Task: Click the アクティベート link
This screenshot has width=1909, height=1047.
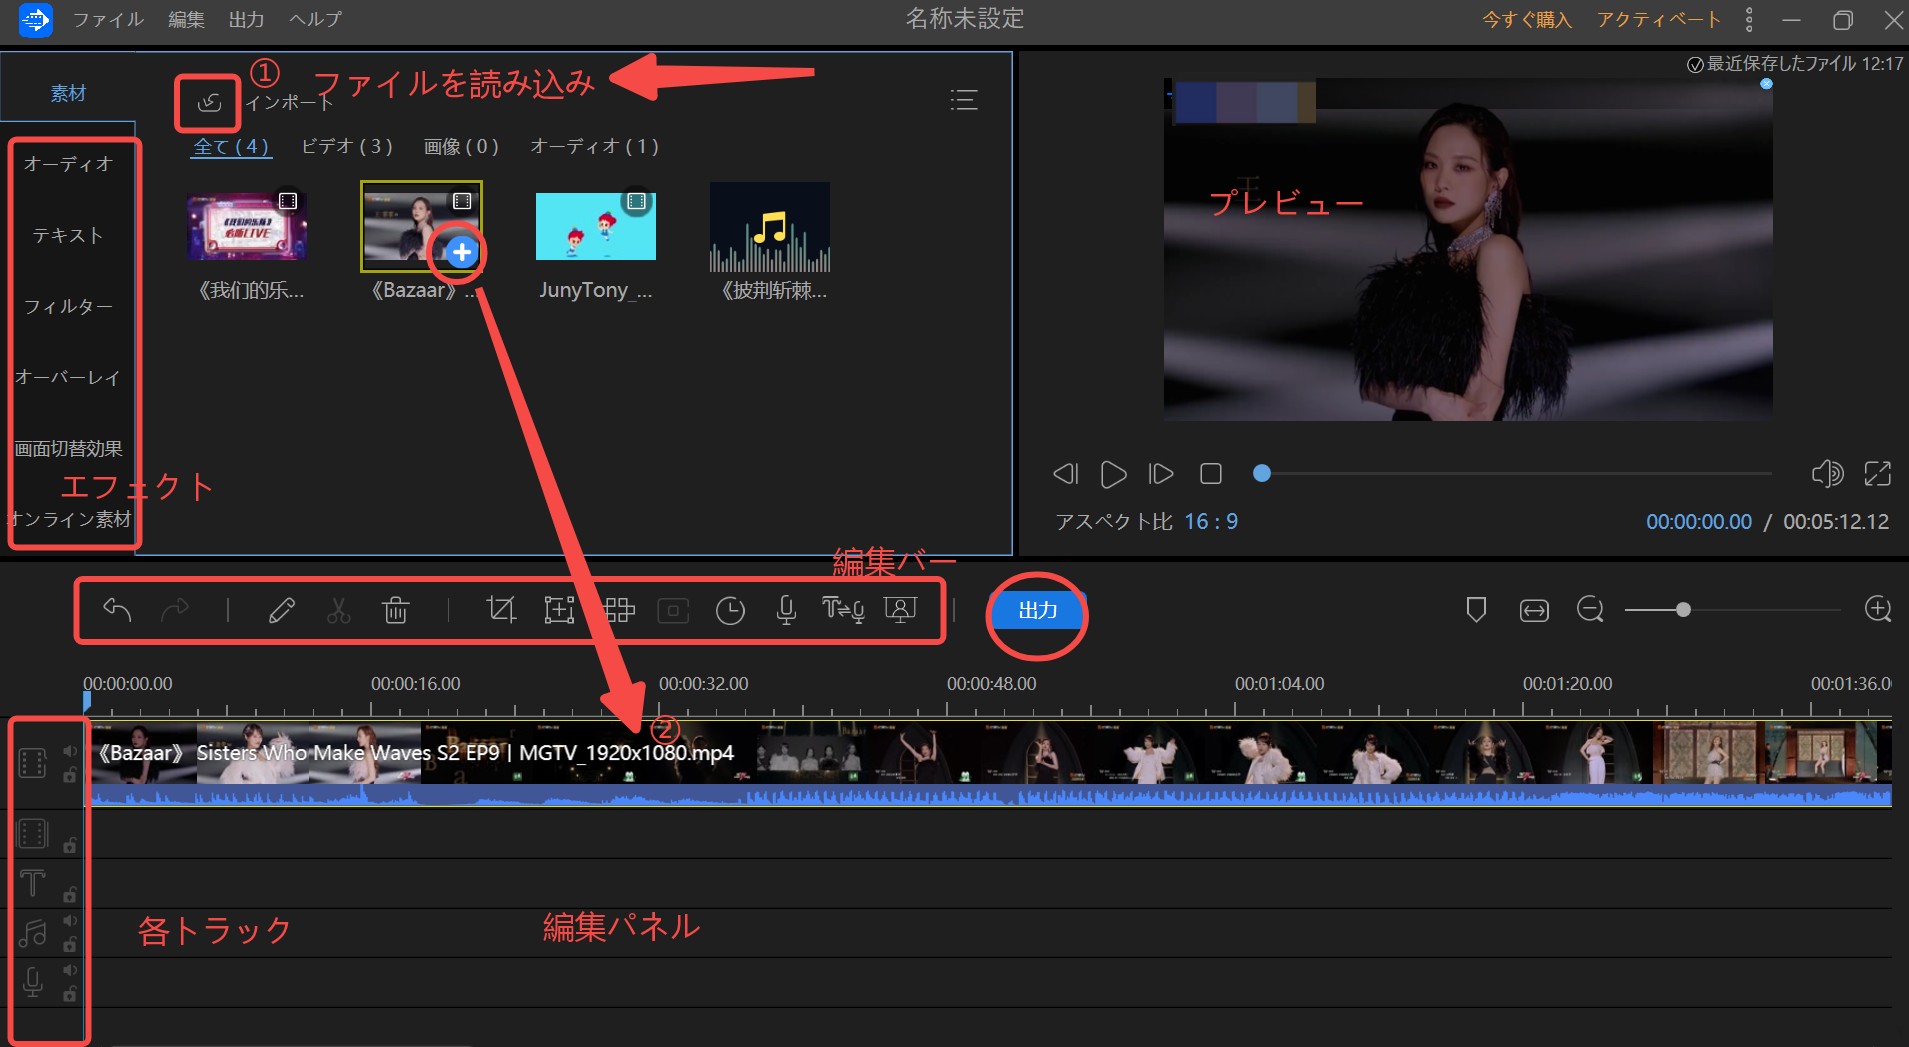Action: click(x=1659, y=20)
